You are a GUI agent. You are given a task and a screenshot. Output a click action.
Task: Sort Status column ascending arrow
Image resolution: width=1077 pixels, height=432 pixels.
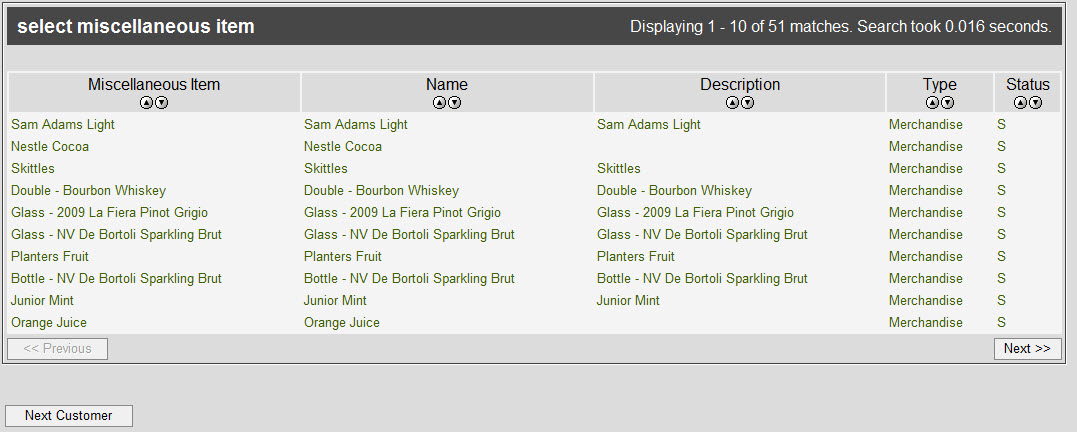pyautogui.click(x=1020, y=103)
